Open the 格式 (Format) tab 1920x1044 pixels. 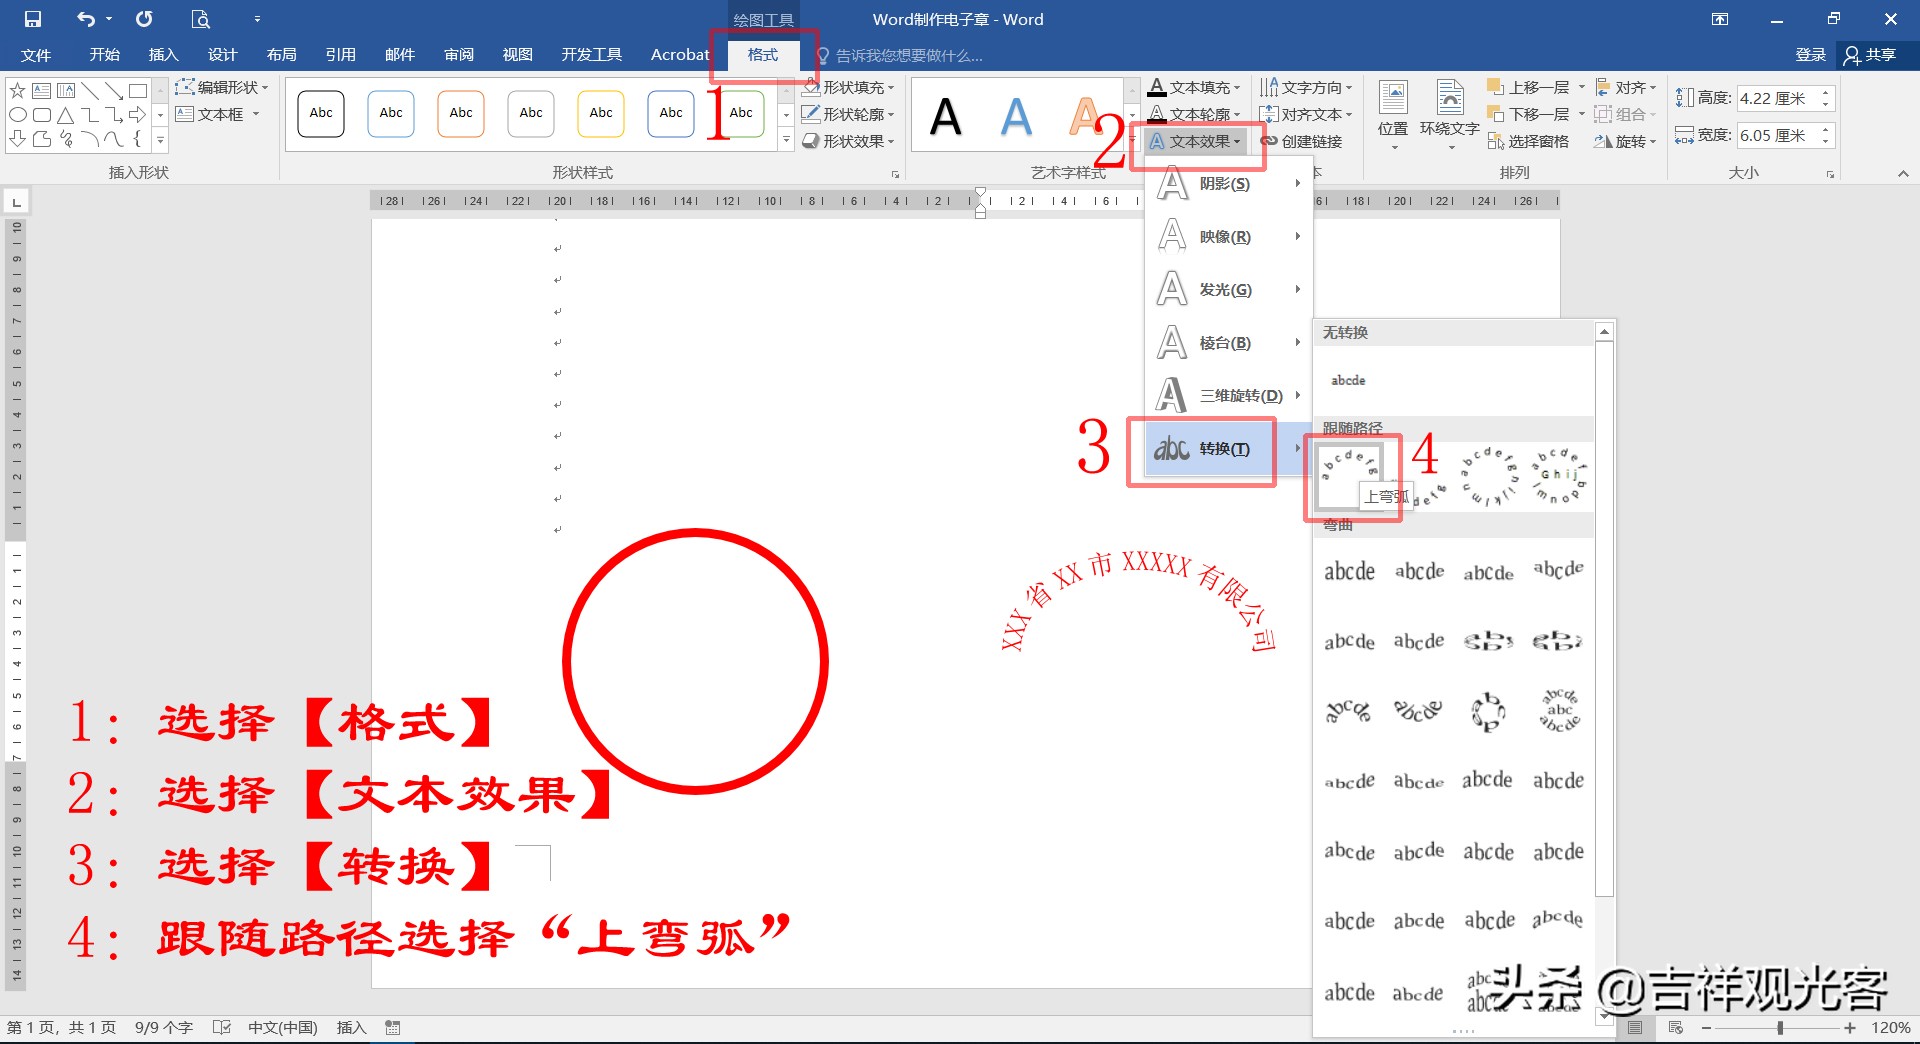(x=763, y=55)
